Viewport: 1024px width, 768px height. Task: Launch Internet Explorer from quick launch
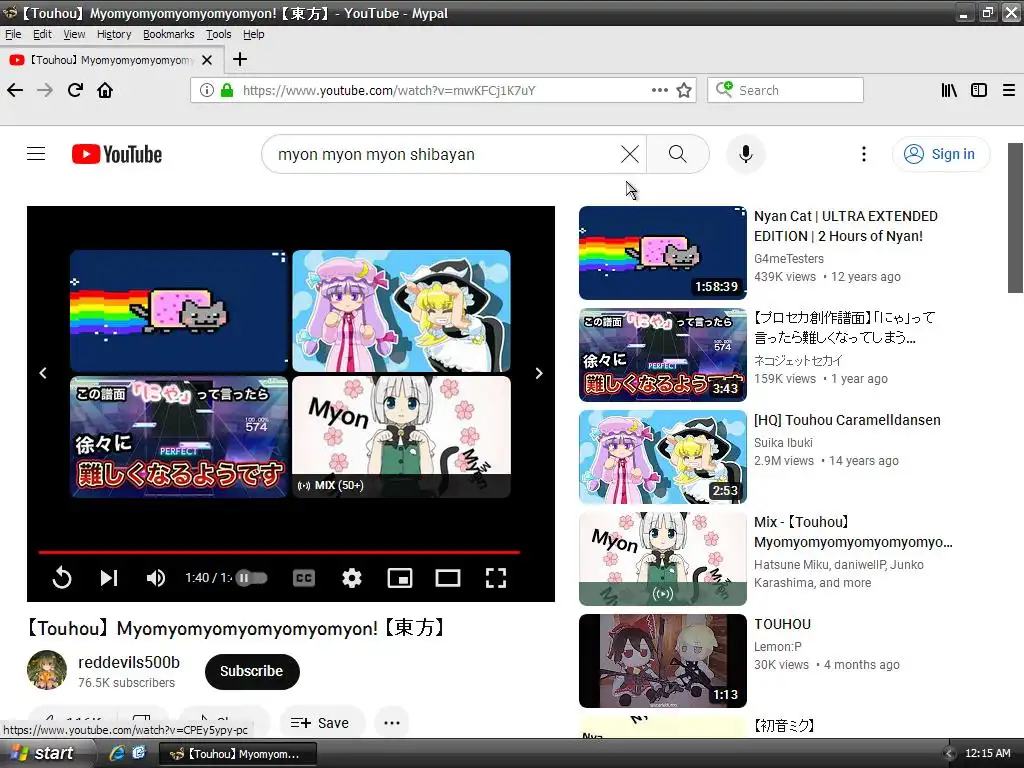pyautogui.click(x=117, y=753)
